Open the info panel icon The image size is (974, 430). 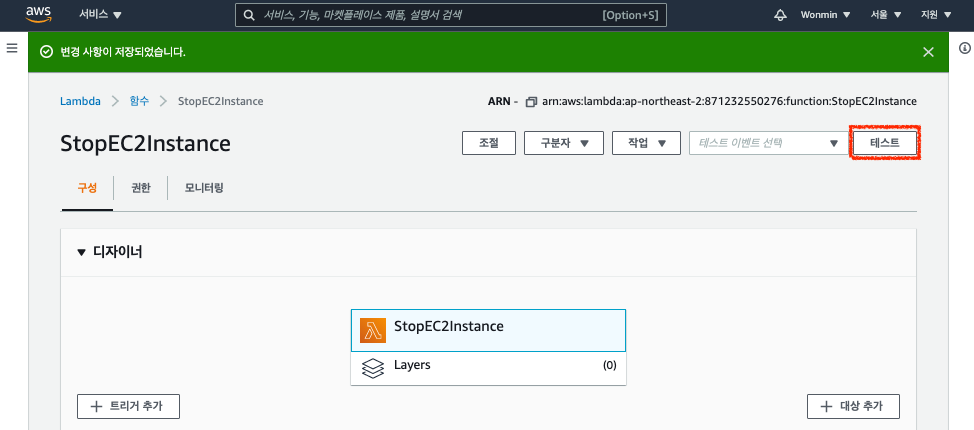pos(965,48)
